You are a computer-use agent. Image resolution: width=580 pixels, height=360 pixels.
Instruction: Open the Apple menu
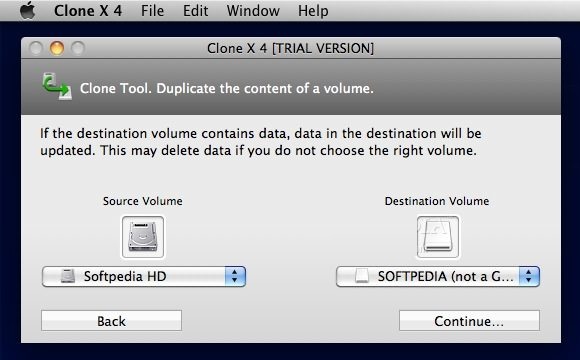[x=27, y=10]
